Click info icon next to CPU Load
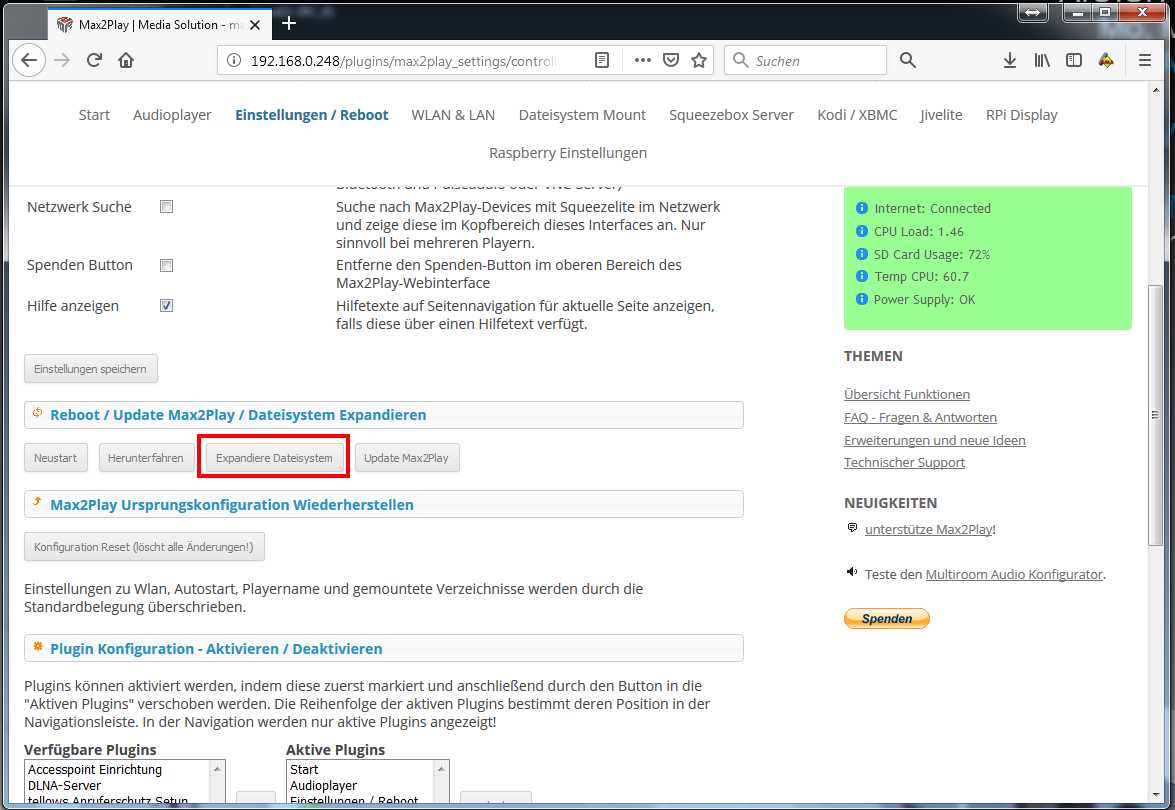 (x=862, y=231)
